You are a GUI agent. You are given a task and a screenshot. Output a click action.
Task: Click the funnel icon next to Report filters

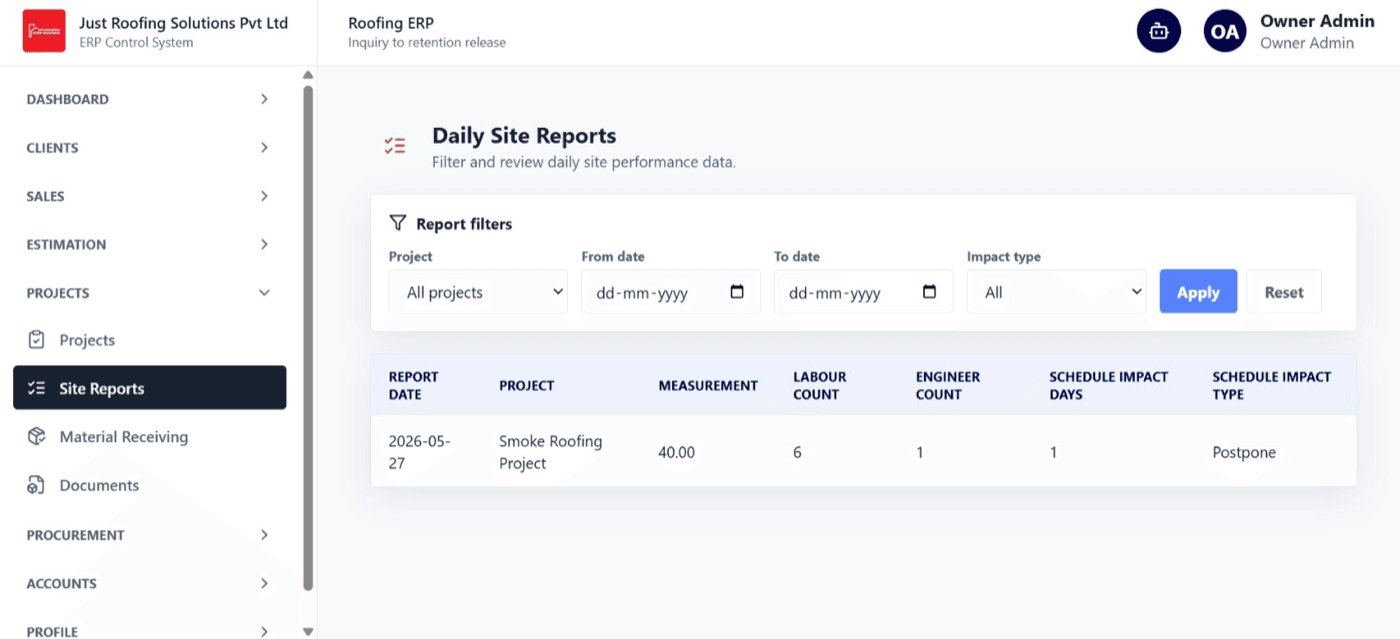(398, 223)
